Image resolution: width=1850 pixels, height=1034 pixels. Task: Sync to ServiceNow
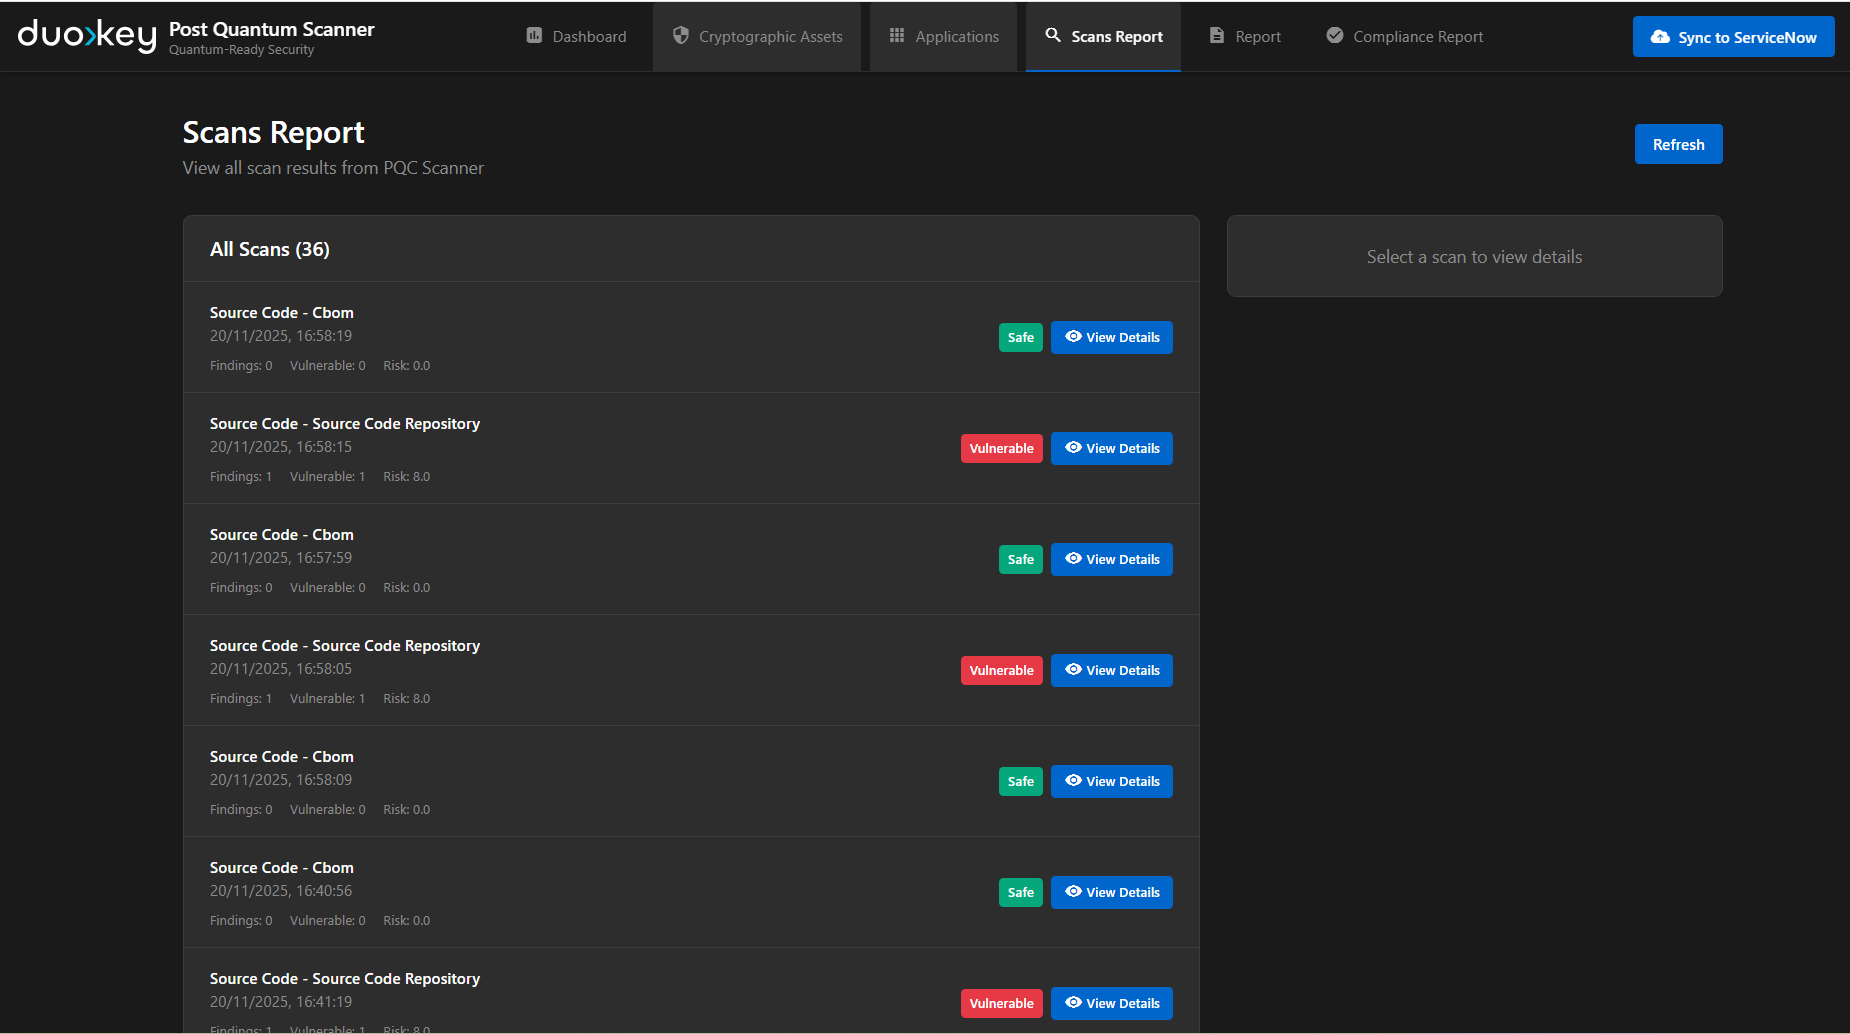tap(1733, 37)
